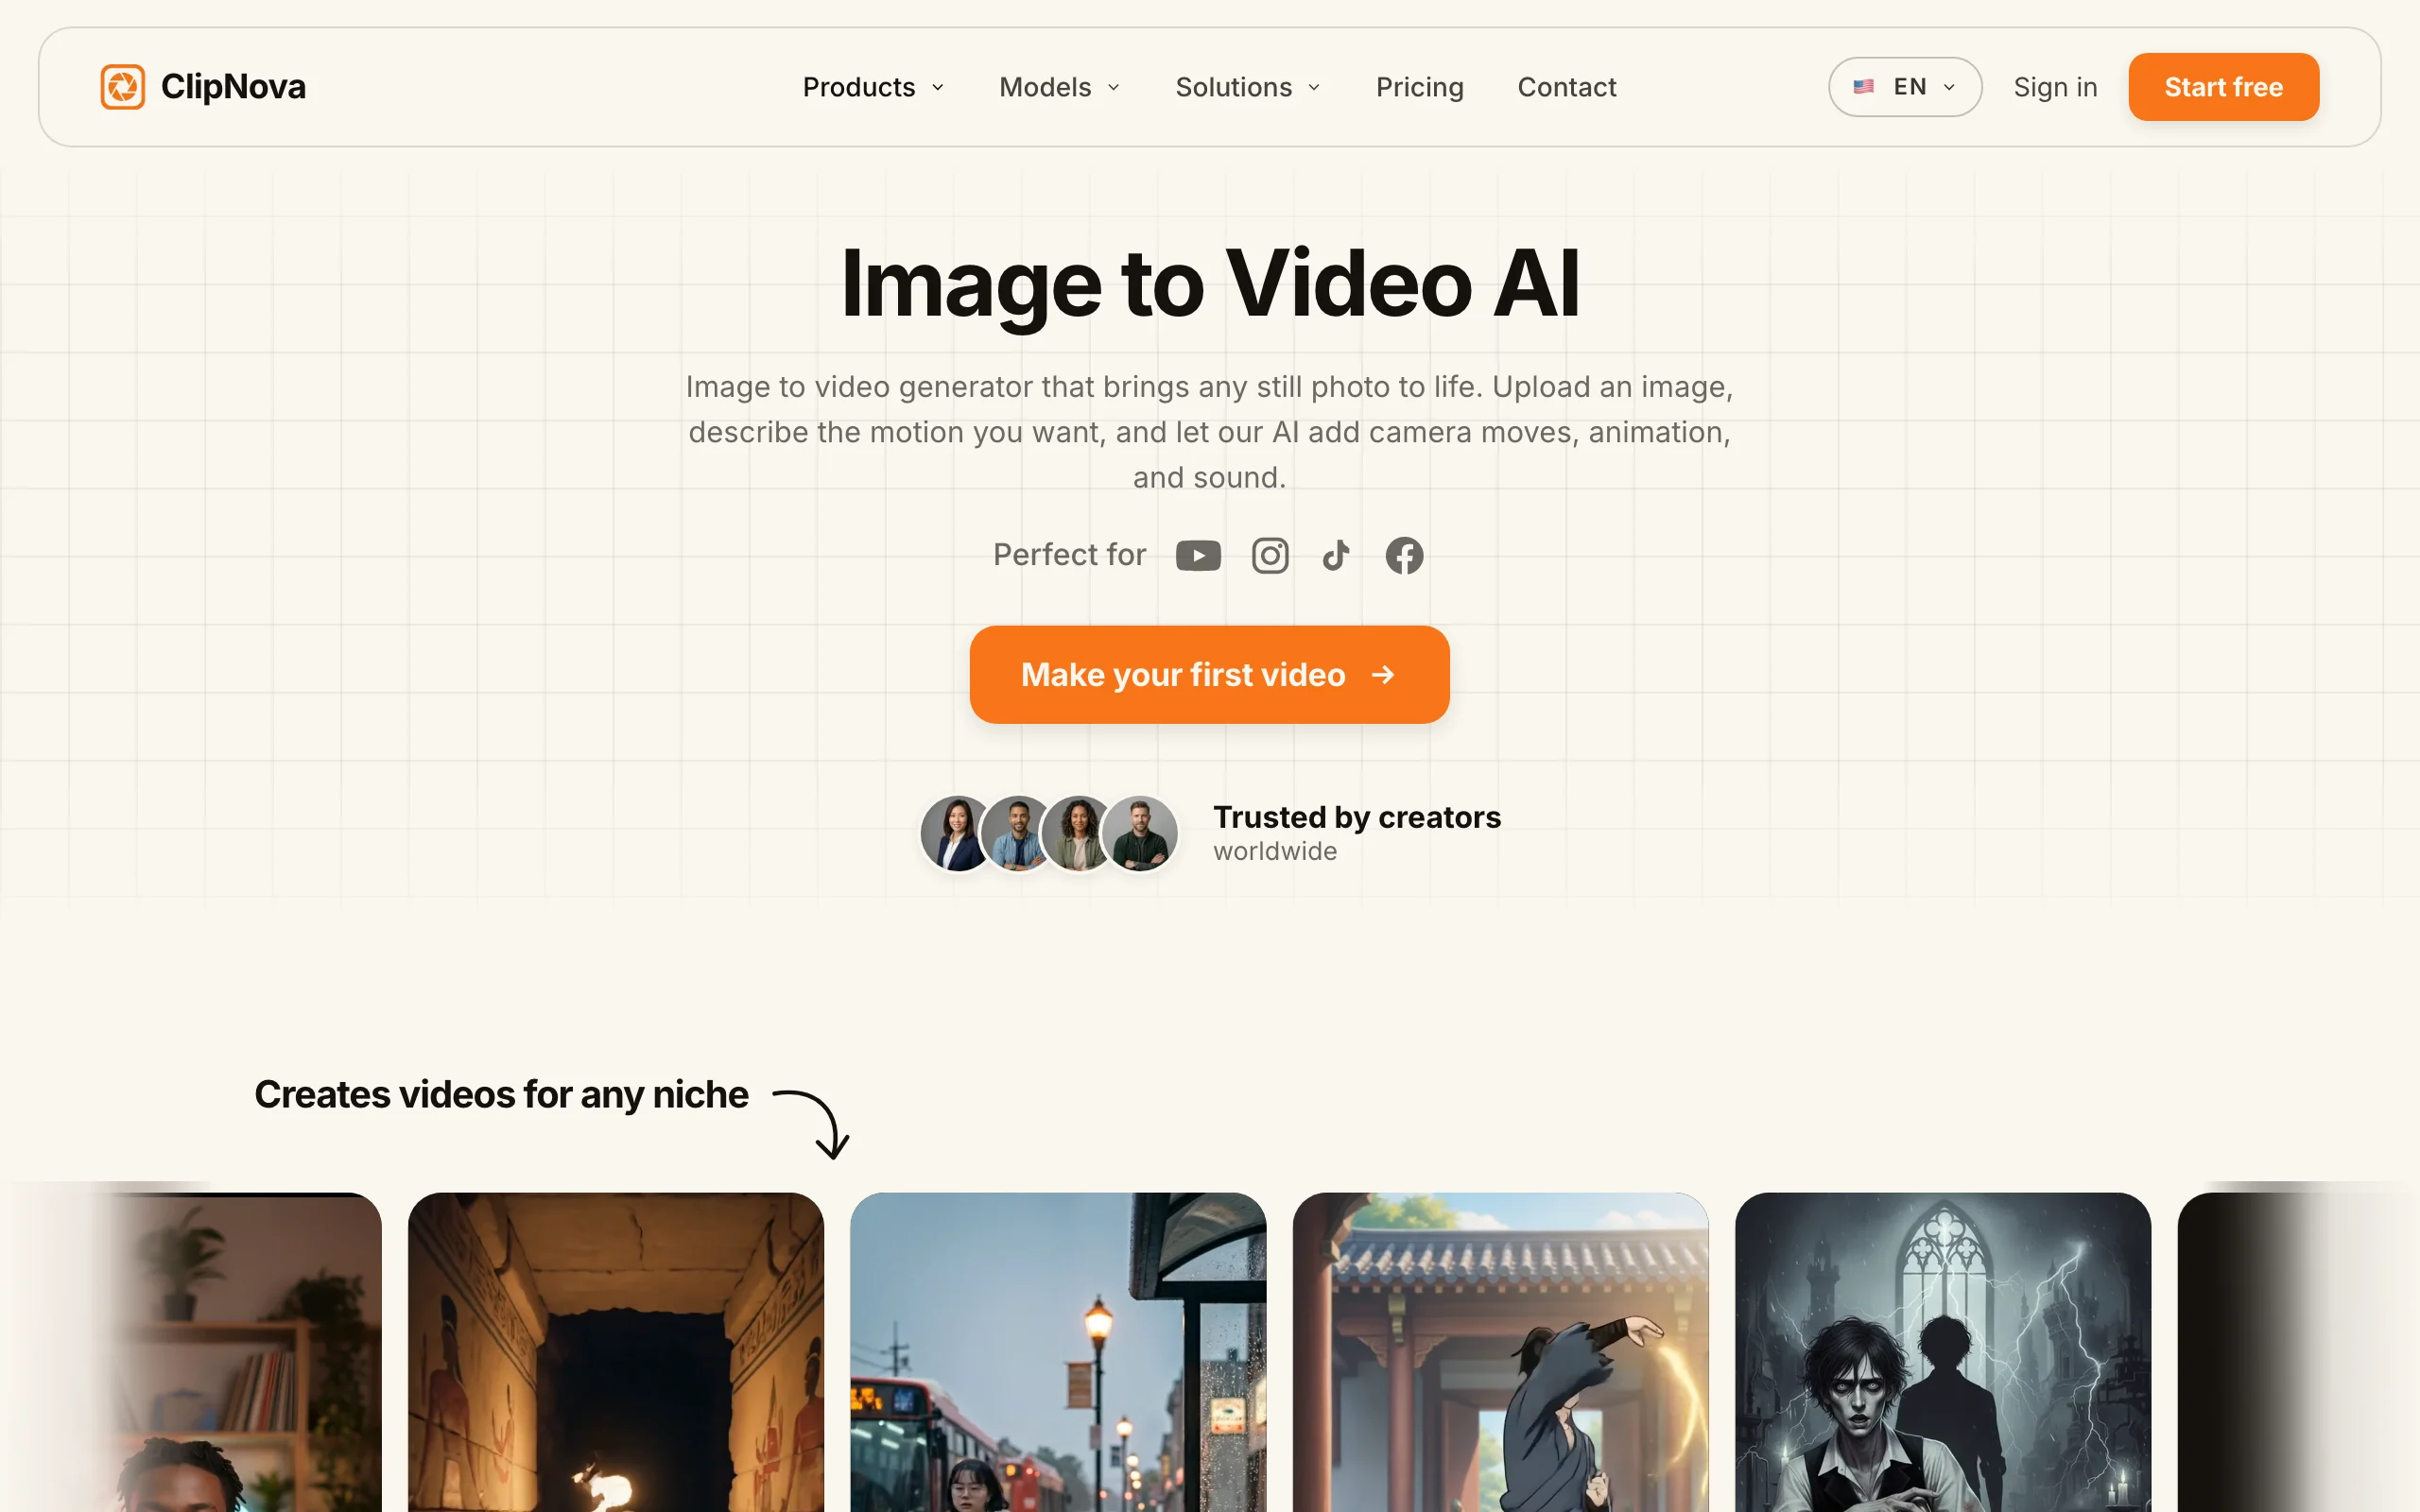Image resolution: width=2420 pixels, height=1512 pixels.
Task: Click the US flag icon
Action: pyautogui.click(x=1864, y=87)
